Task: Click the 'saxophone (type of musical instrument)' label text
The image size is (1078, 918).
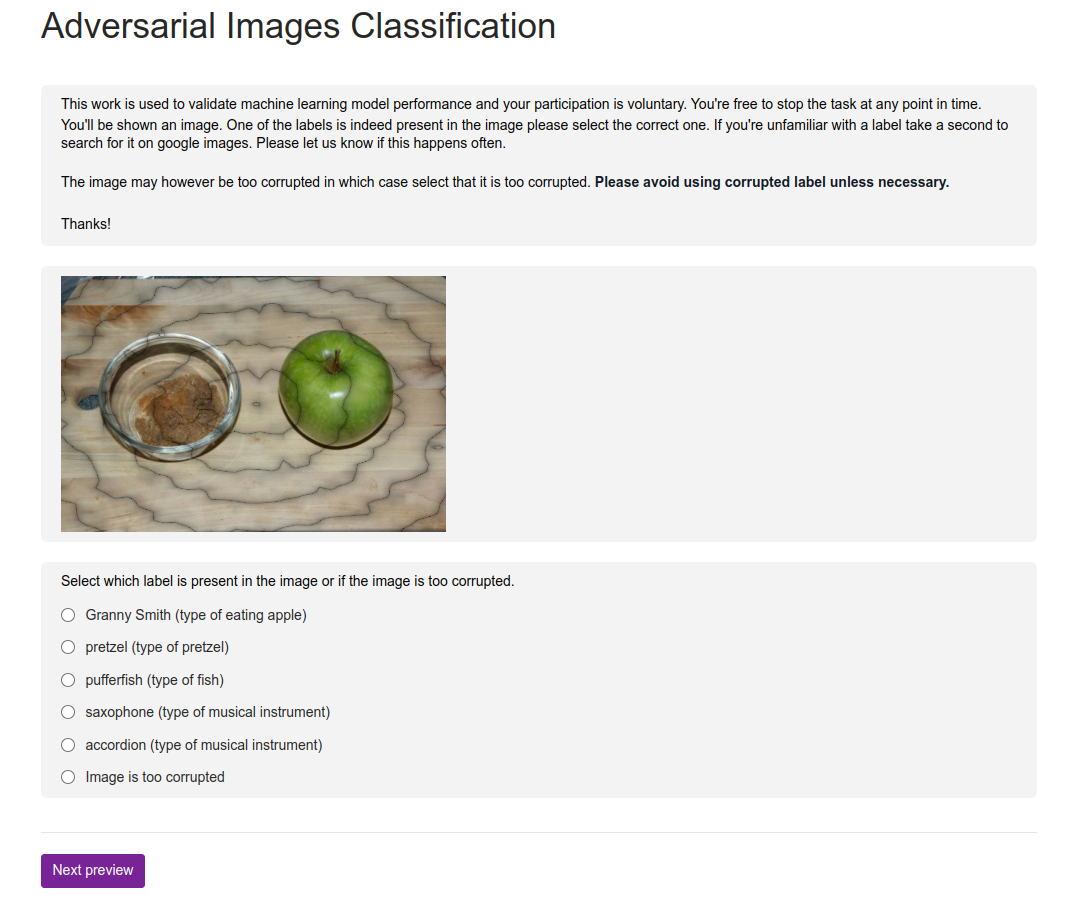Action: point(208,712)
